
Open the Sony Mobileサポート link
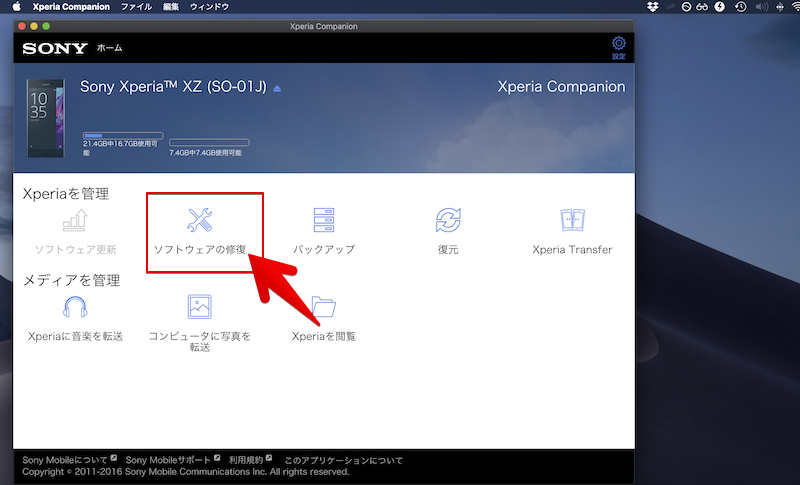click(x=168, y=460)
